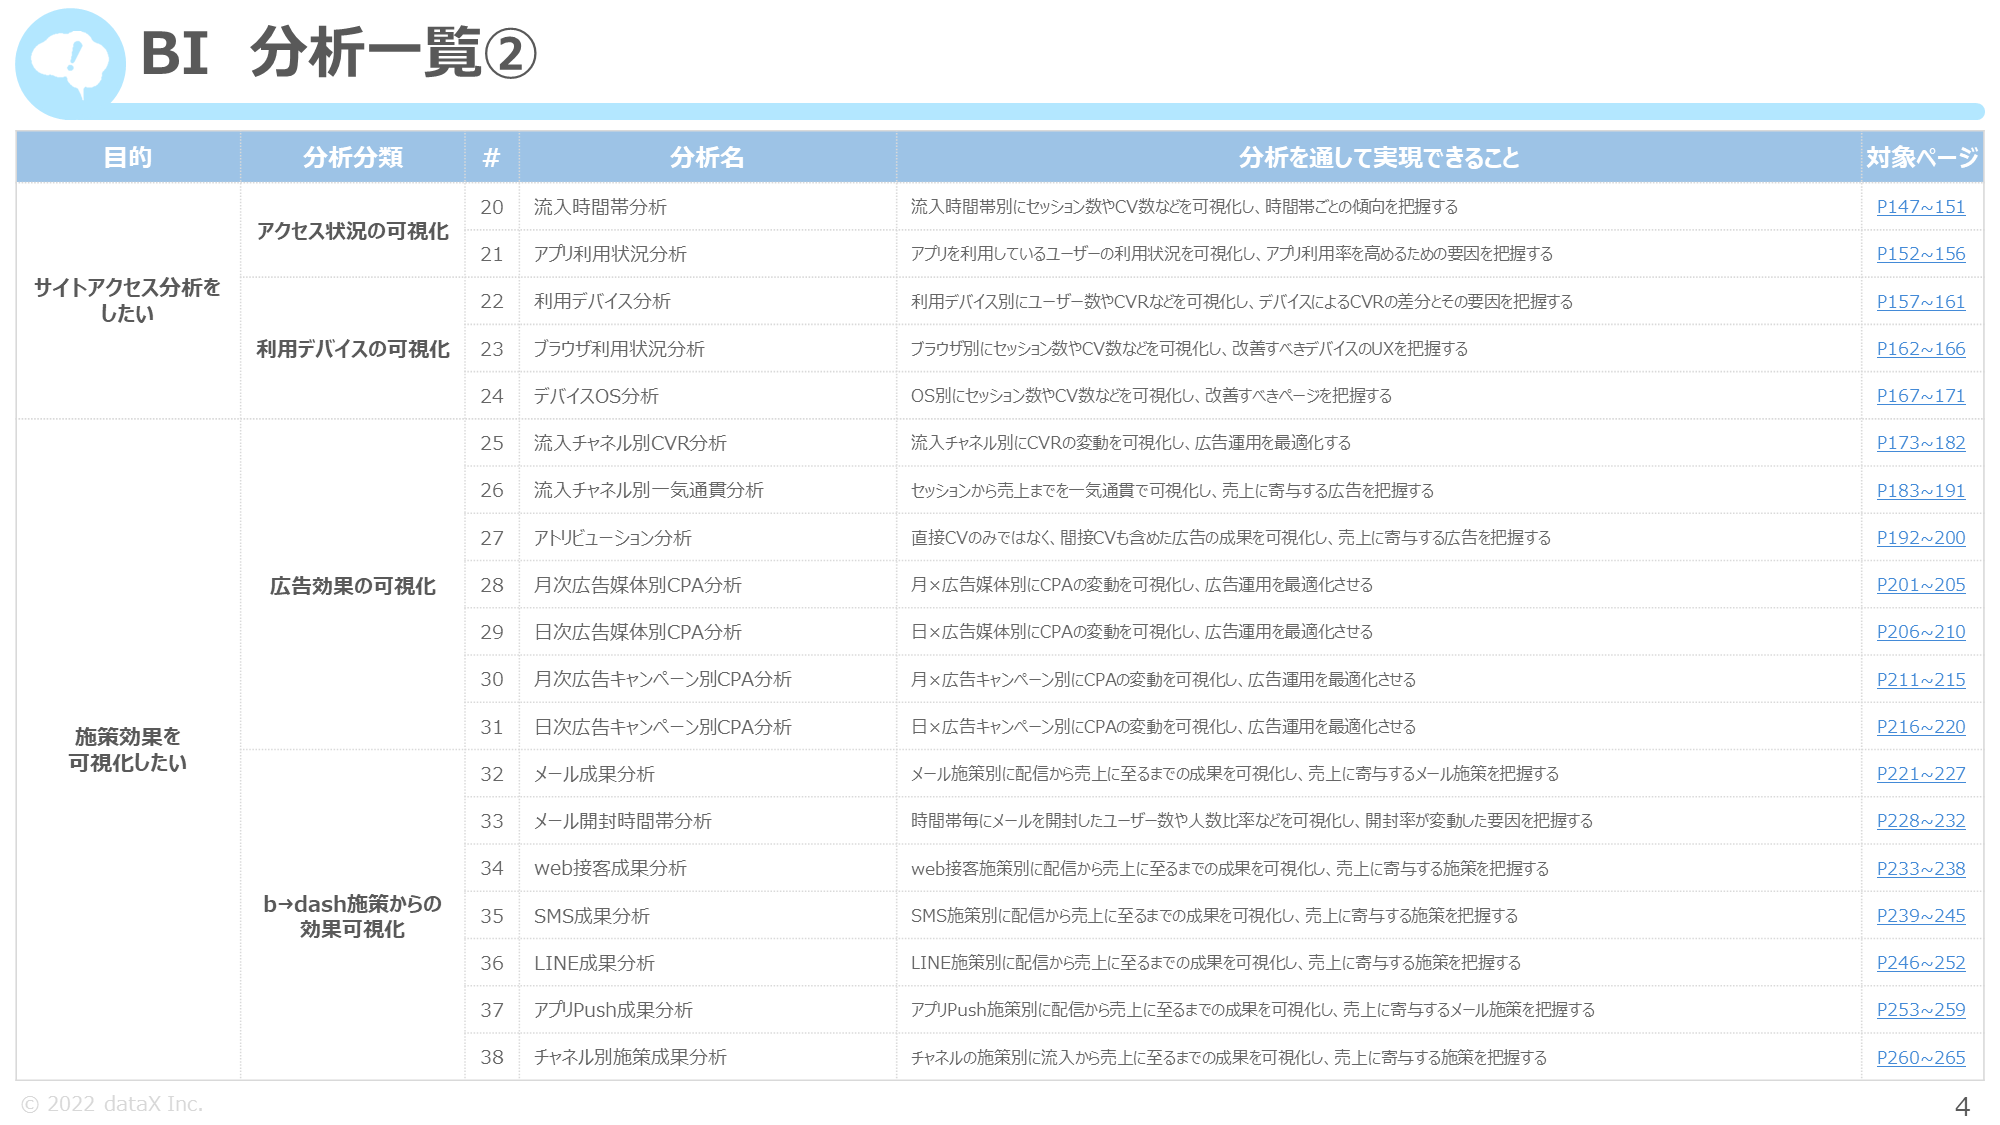Open page link P157~161
Image resolution: width=2000 pixels, height=1125 pixels.
point(1920,301)
